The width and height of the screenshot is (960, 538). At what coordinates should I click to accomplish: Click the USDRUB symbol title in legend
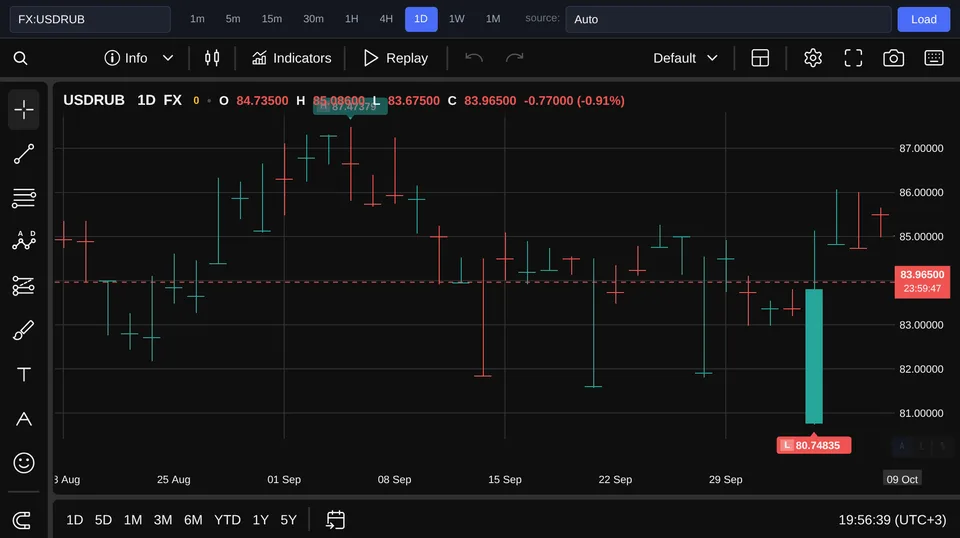tap(94, 100)
